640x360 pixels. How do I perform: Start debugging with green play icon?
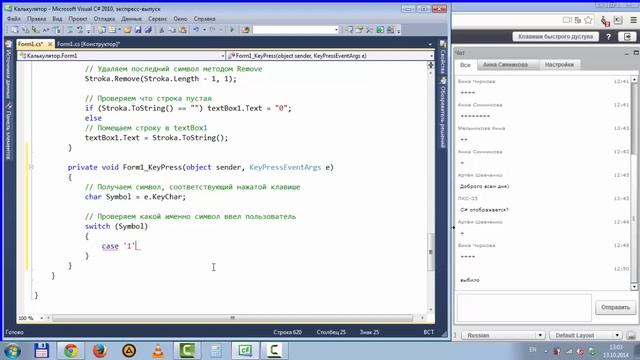(232, 30)
